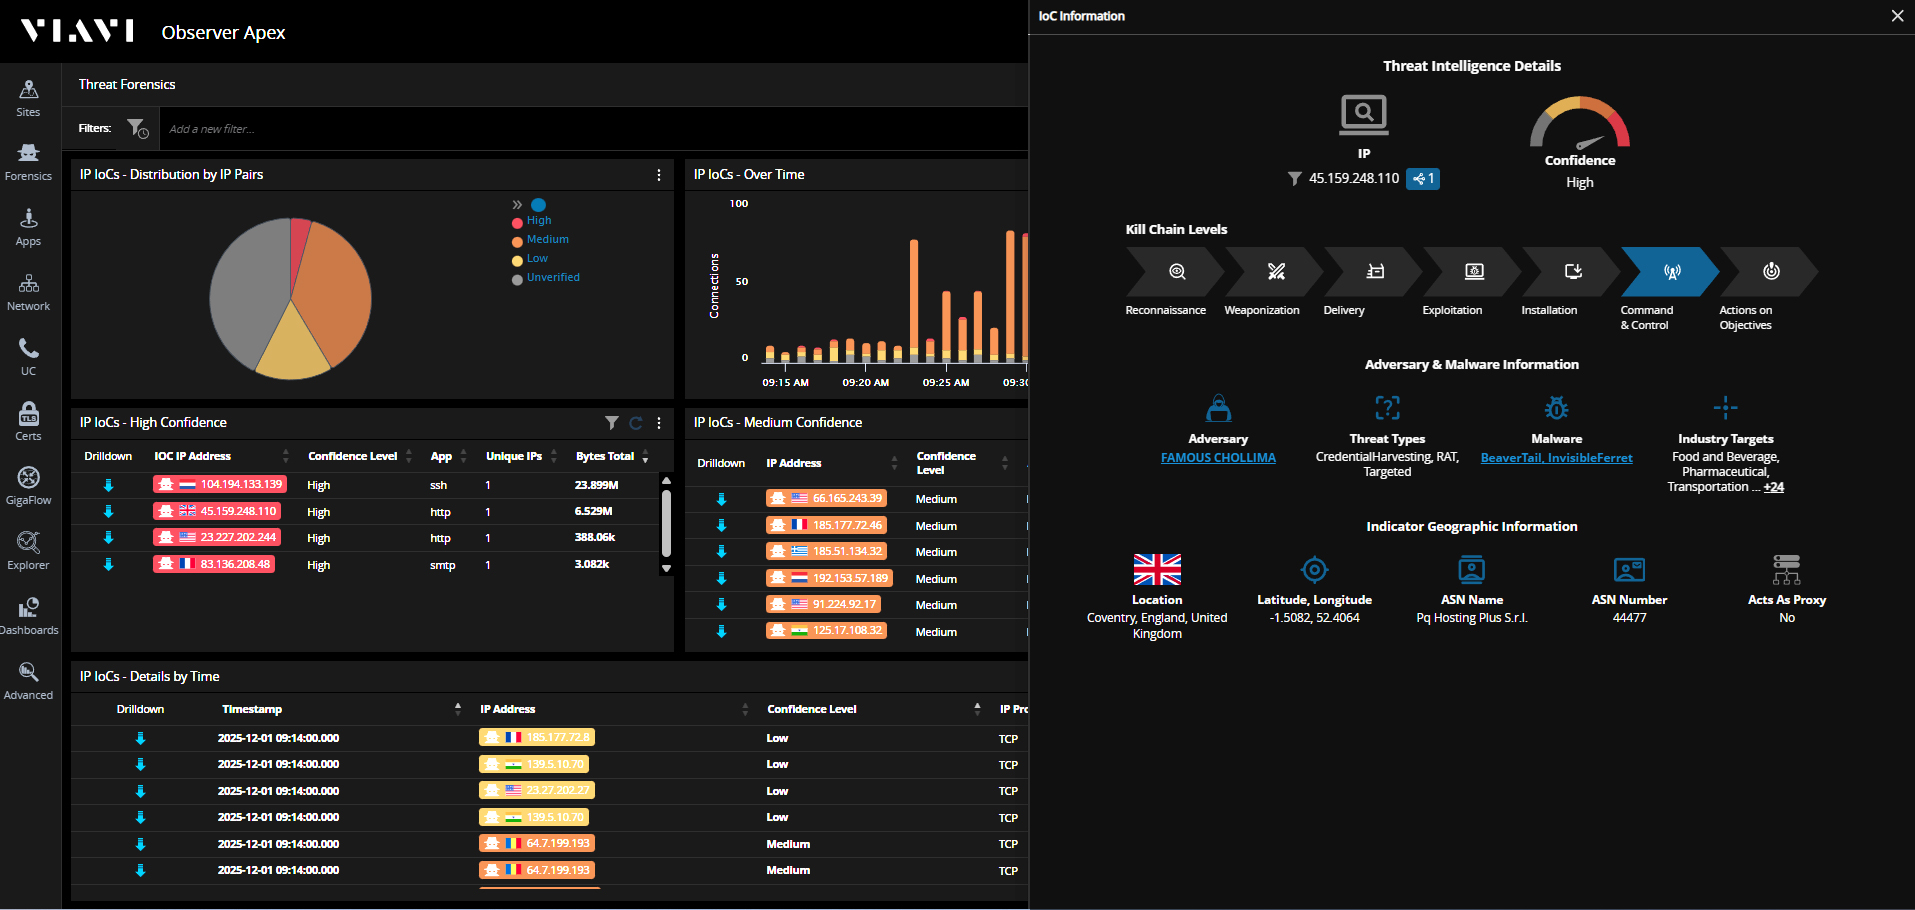The width and height of the screenshot is (1915, 910).
Task: Select the Installation kill chain step
Action: click(x=1571, y=272)
